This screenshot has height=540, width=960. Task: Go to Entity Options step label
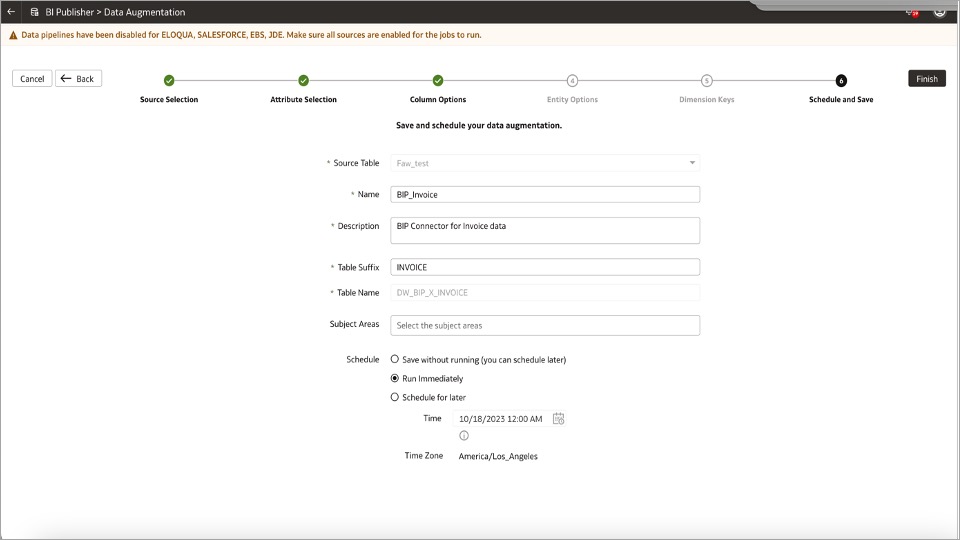572,99
